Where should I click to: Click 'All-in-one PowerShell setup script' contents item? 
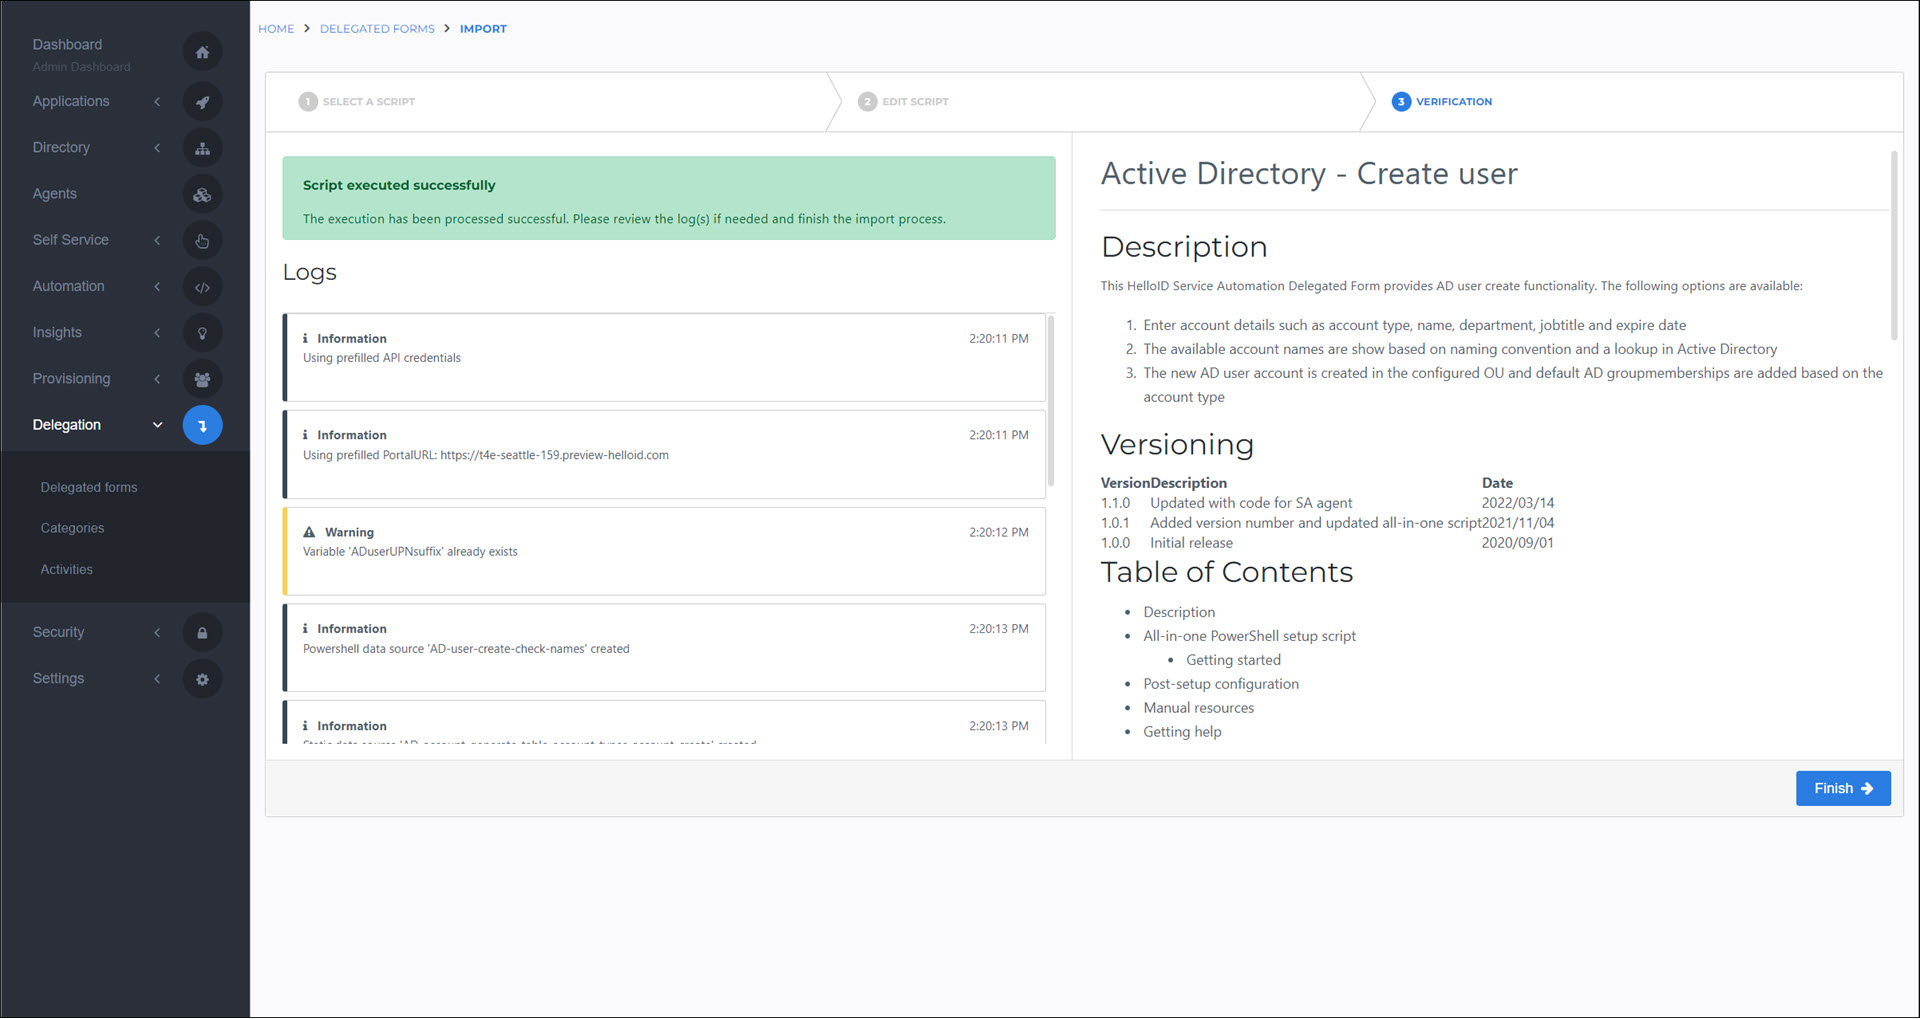(x=1249, y=636)
